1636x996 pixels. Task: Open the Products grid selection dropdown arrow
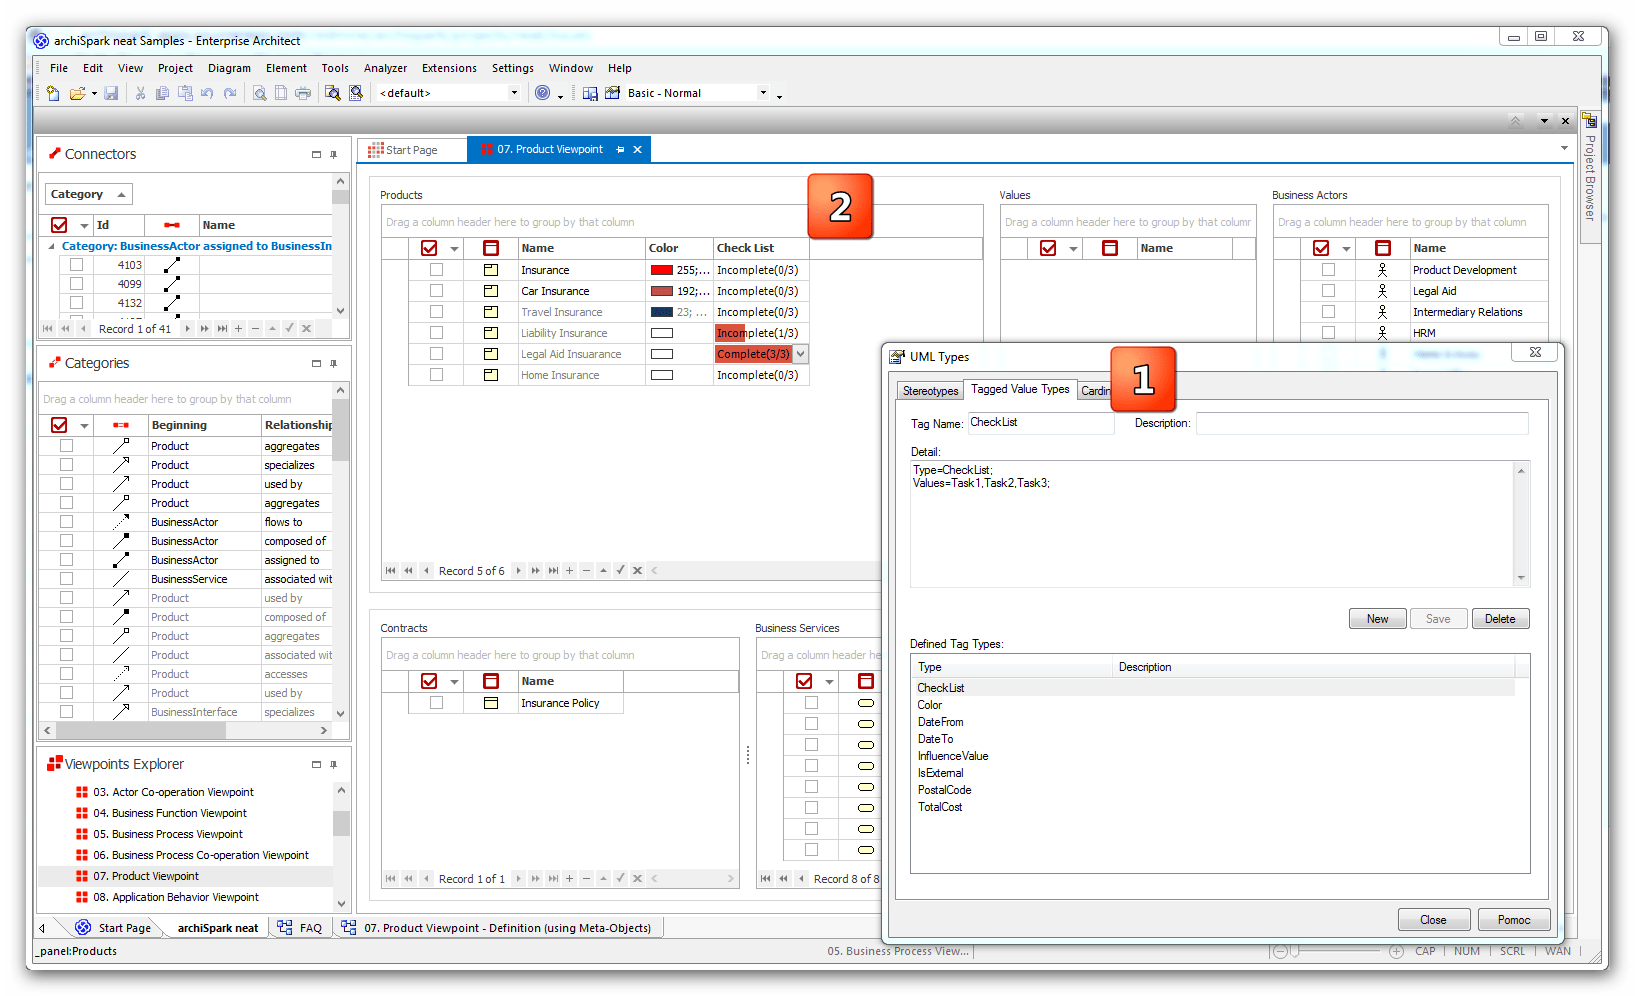(x=454, y=249)
